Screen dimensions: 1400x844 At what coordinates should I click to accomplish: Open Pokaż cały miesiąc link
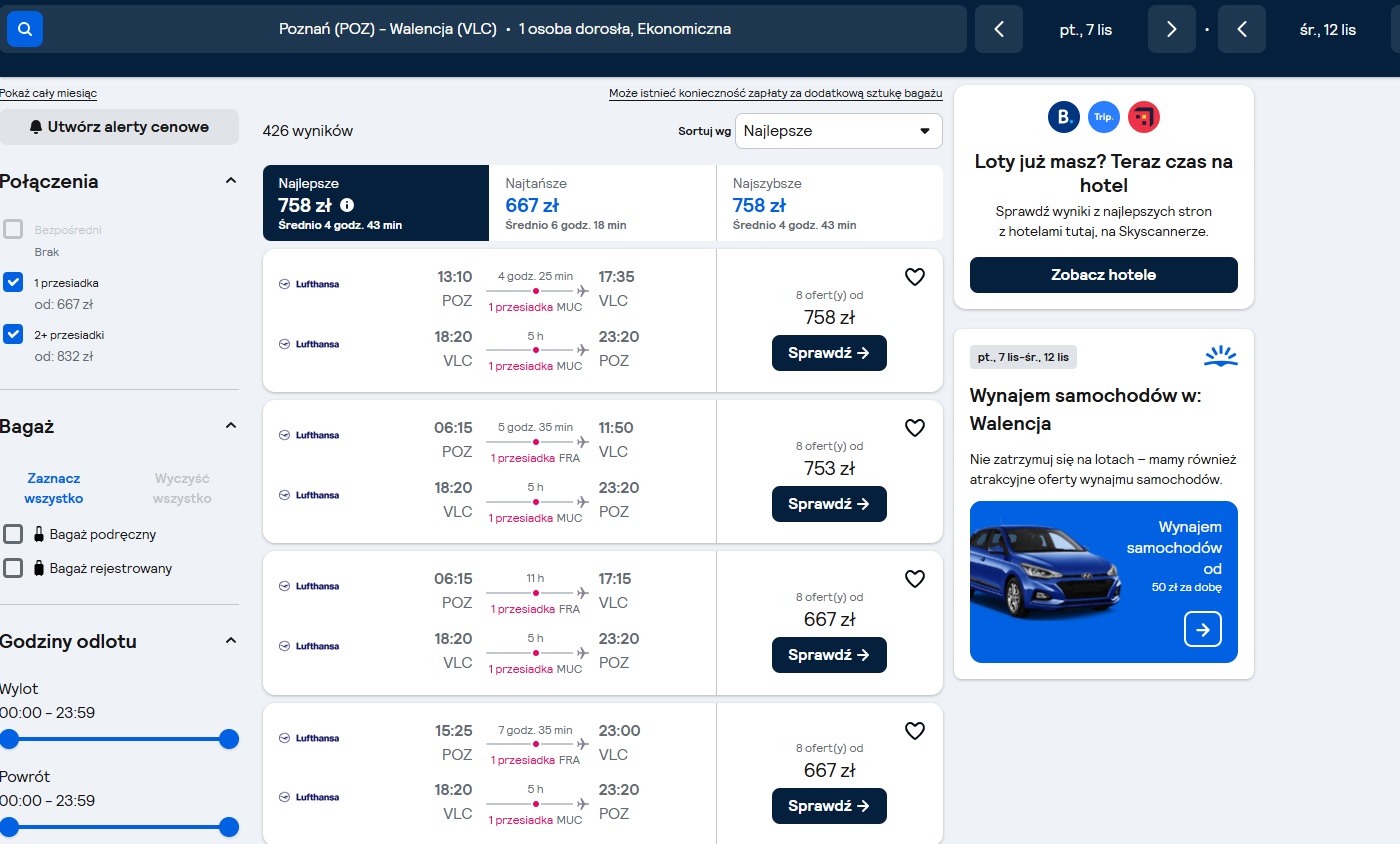tap(48, 93)
